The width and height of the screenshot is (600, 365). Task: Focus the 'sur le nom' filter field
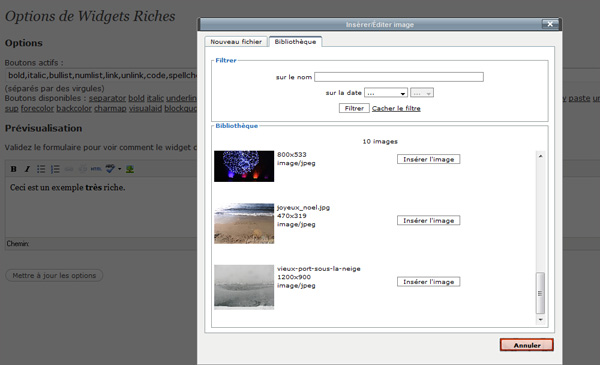(399, 77)
